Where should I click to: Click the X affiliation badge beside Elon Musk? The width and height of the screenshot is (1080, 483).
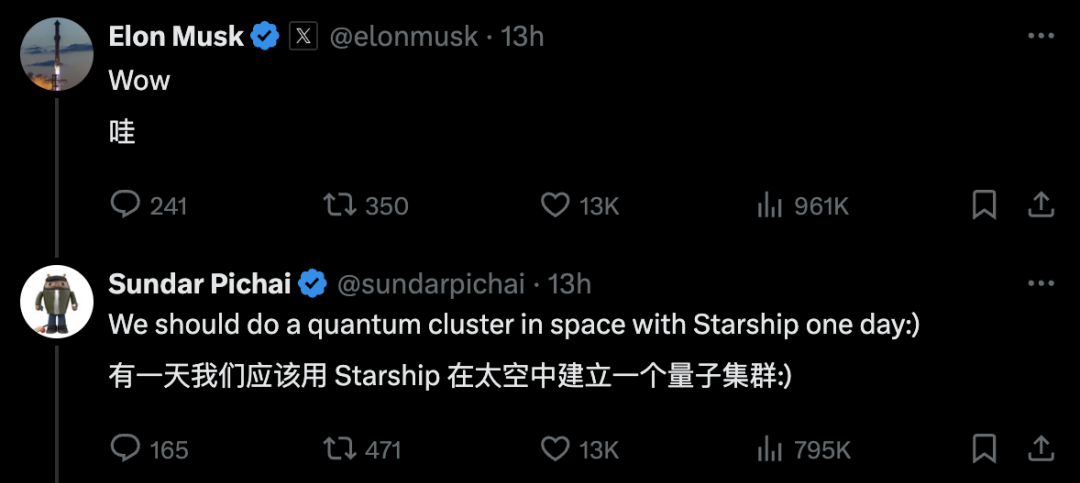pos(303,37)
